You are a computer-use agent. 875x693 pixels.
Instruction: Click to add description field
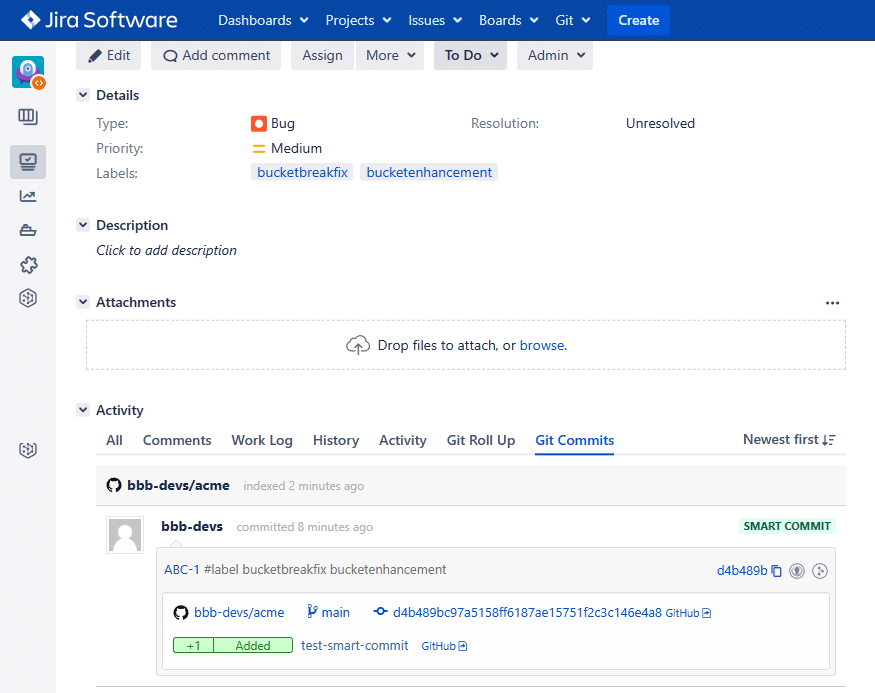coord(166,251)
